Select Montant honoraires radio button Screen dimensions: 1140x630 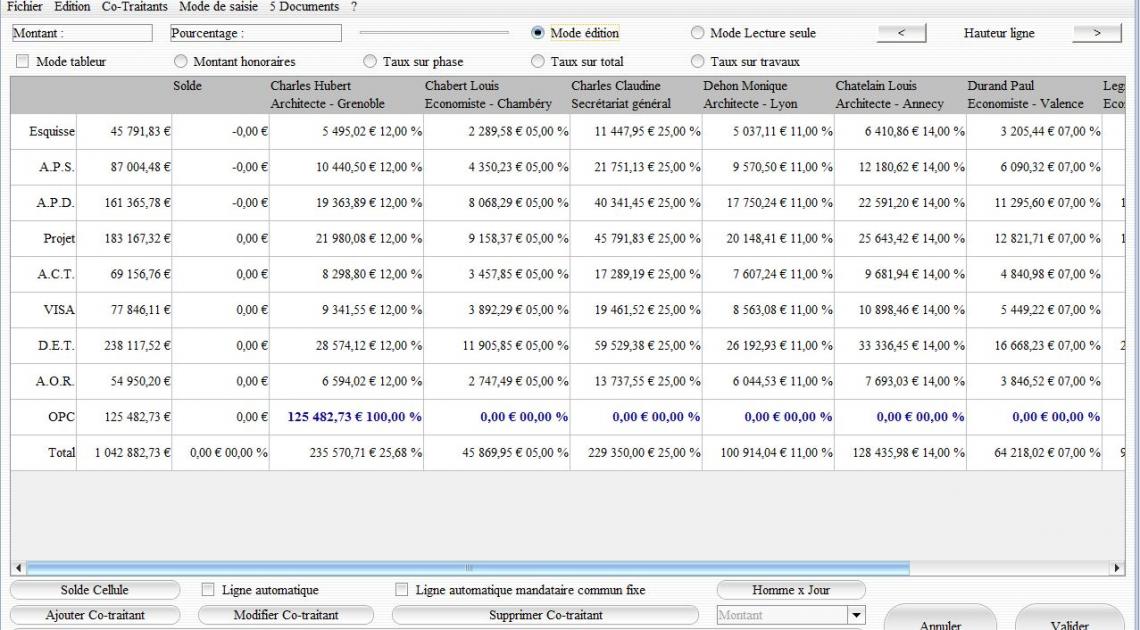pyautogui.click(x=180, y=61)
